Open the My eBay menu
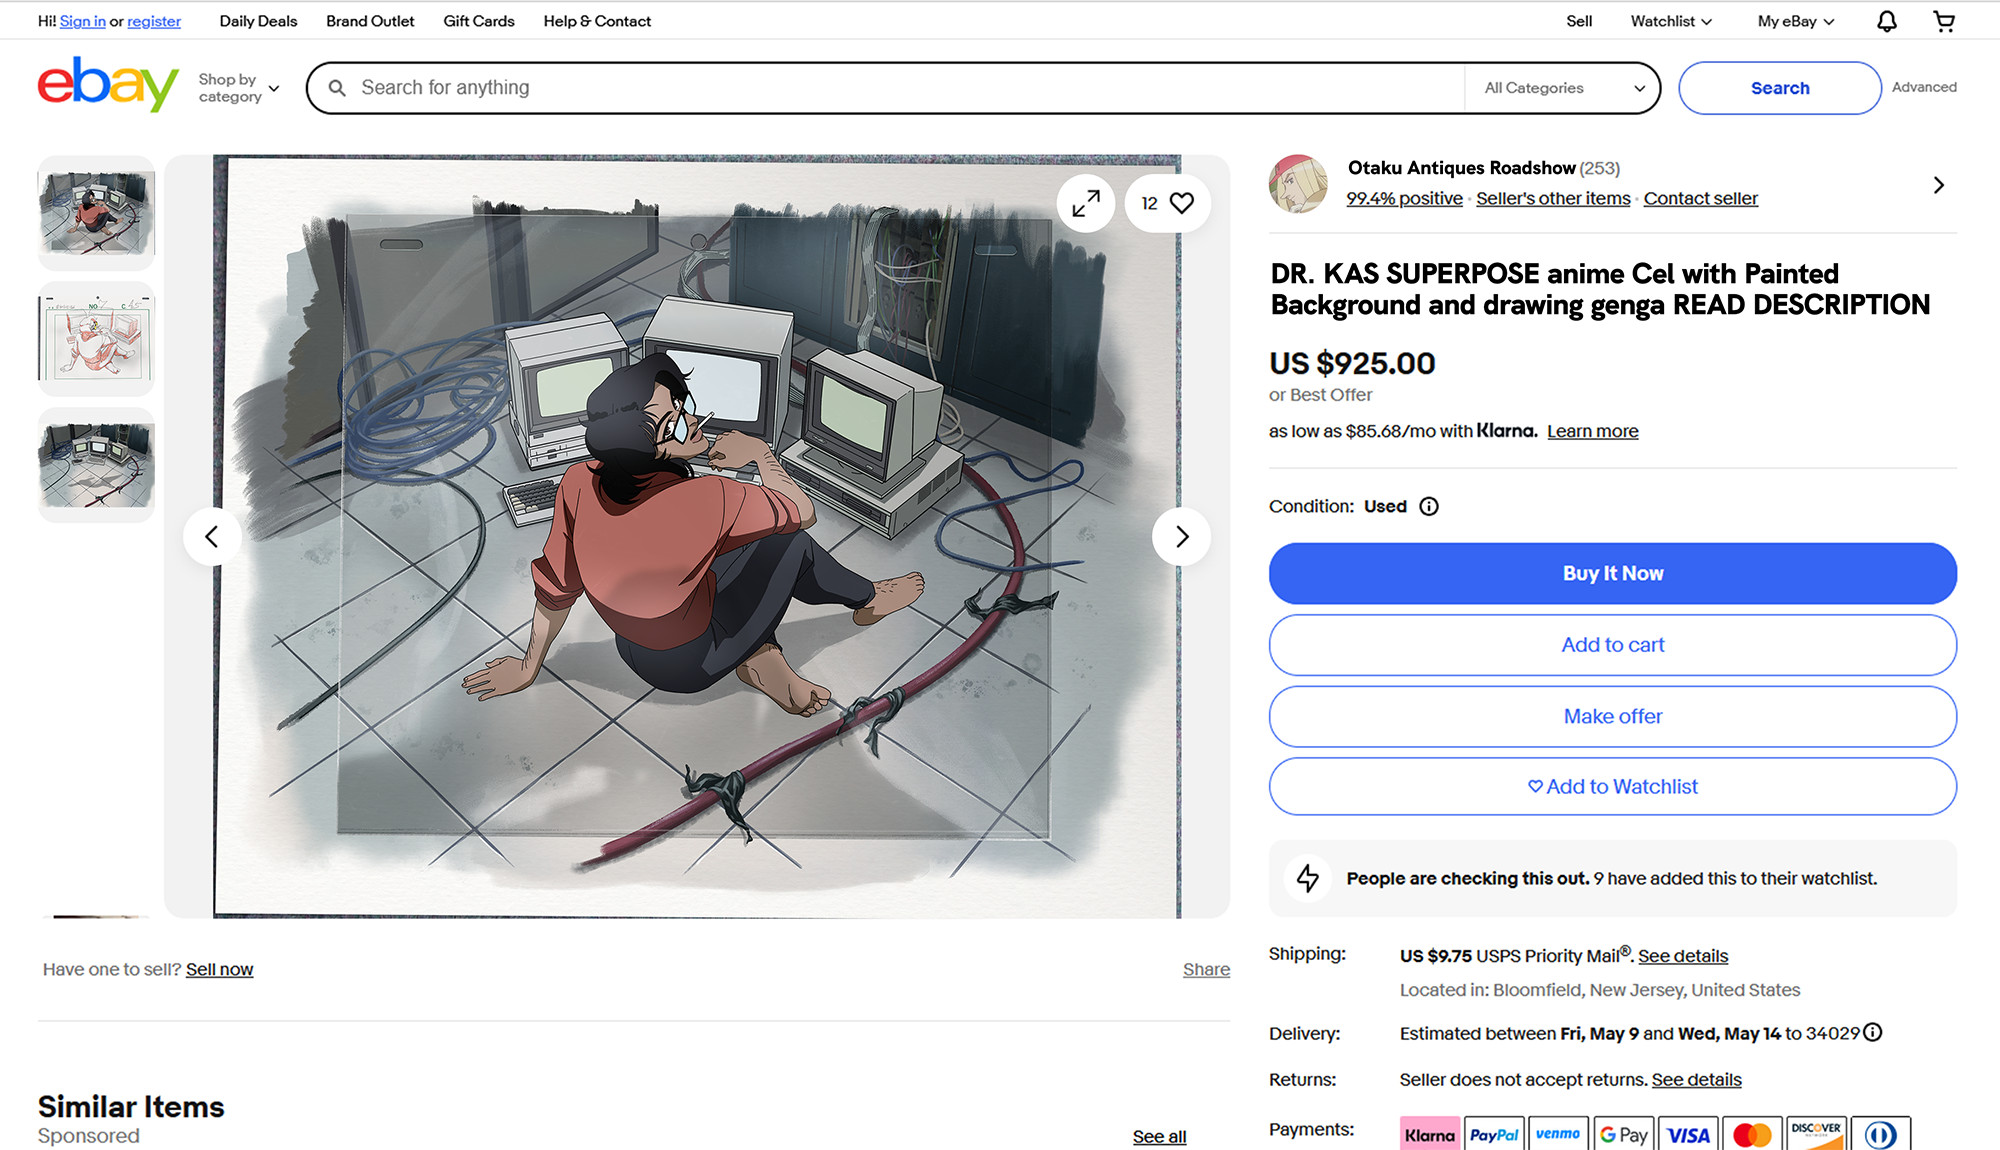Viewport: 2000px width, 1150px height. (x=1796, y=21)
